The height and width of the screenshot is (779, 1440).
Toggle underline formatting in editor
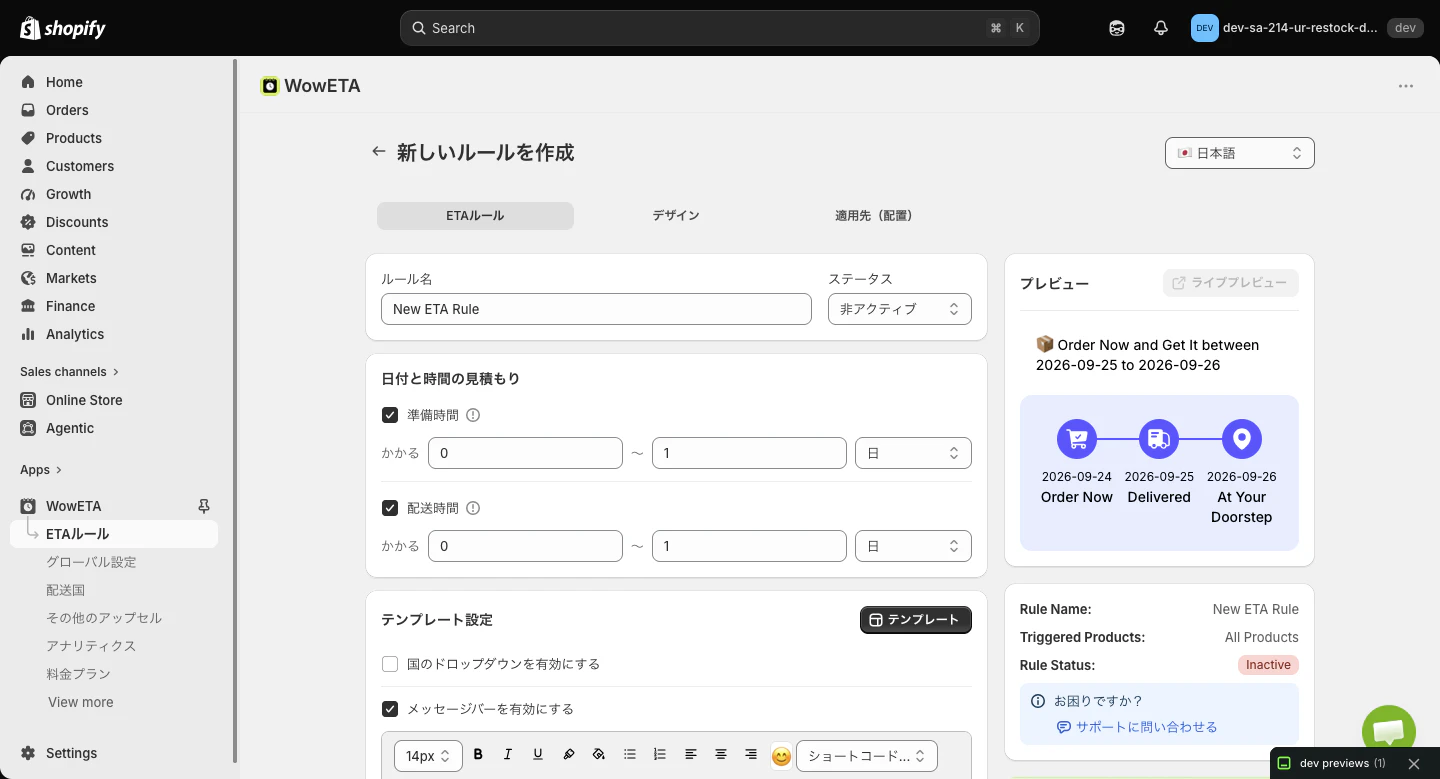(x=538, y=755)
